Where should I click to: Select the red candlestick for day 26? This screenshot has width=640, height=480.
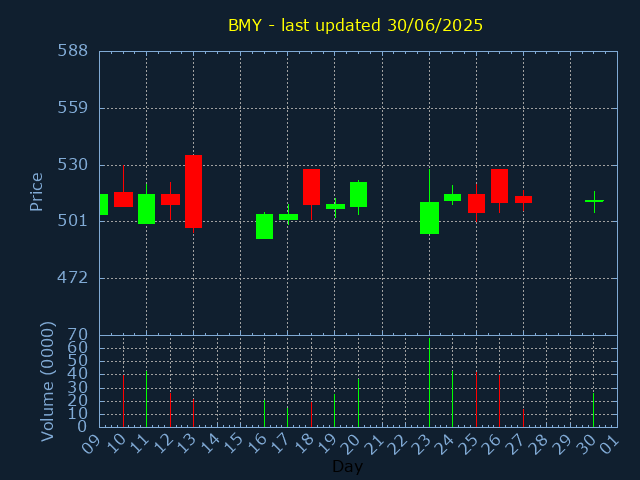(500, 186)
